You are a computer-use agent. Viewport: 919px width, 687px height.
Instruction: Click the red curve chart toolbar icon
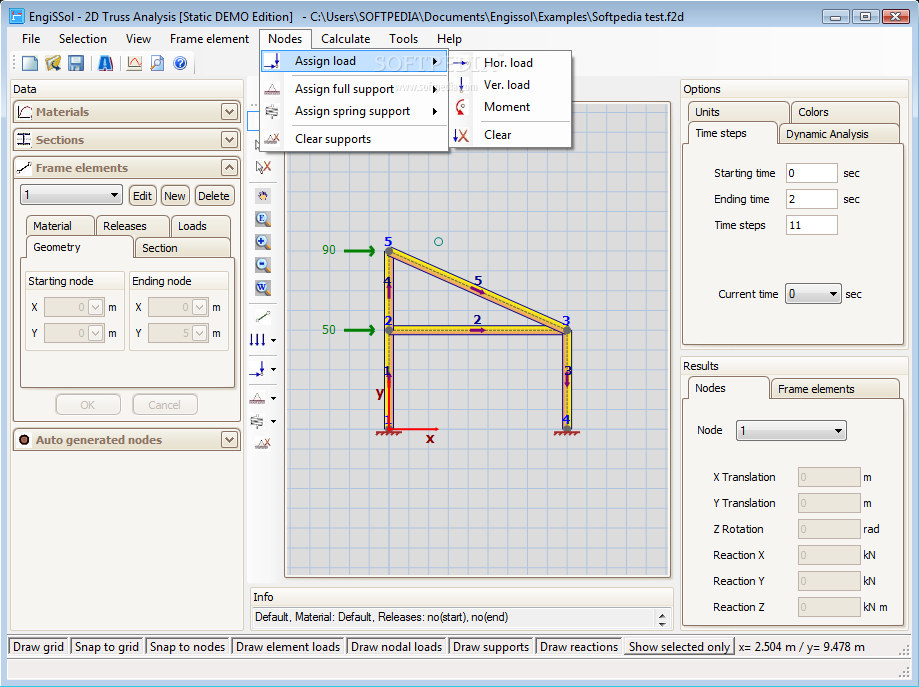(x=134, y=63)
